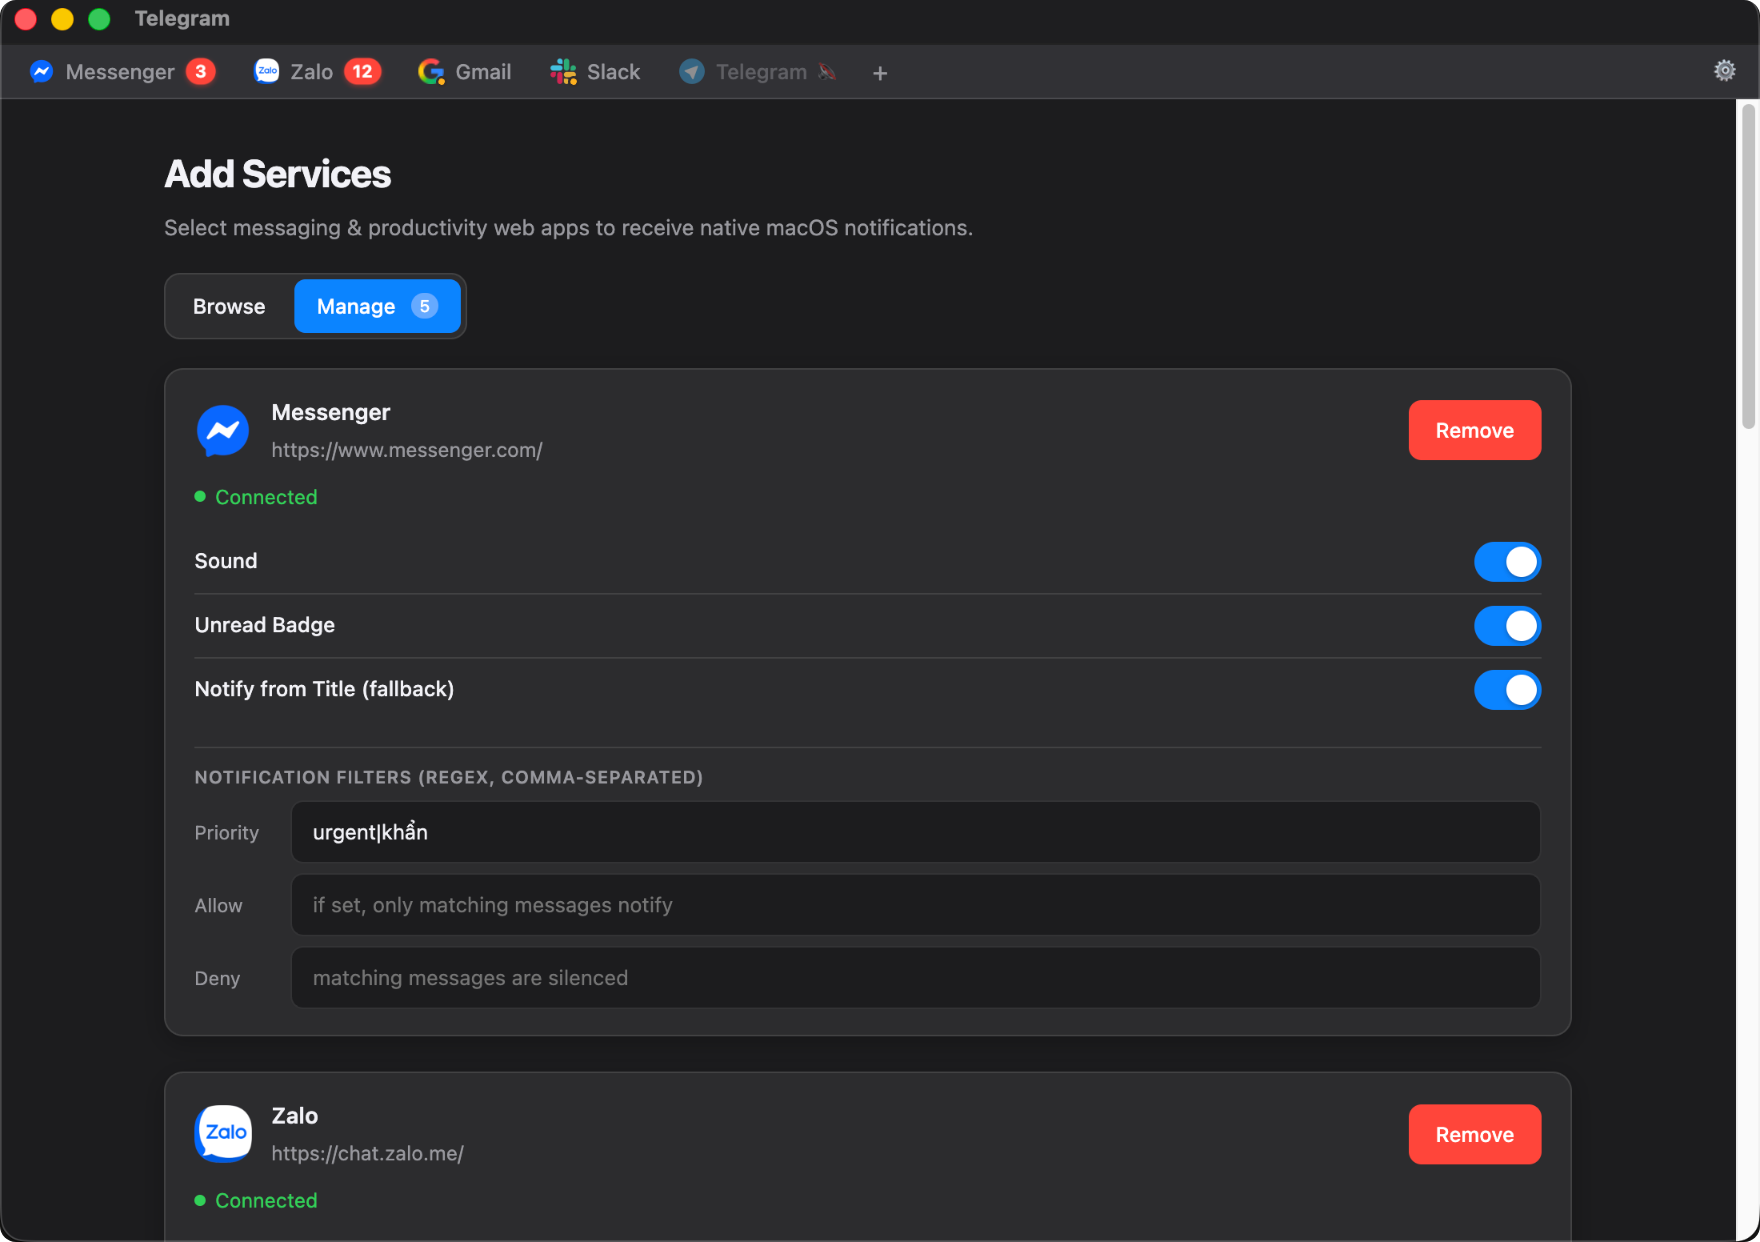
Task: Toggle Unread Badge for Messenger
Action: coord(1507,626)
